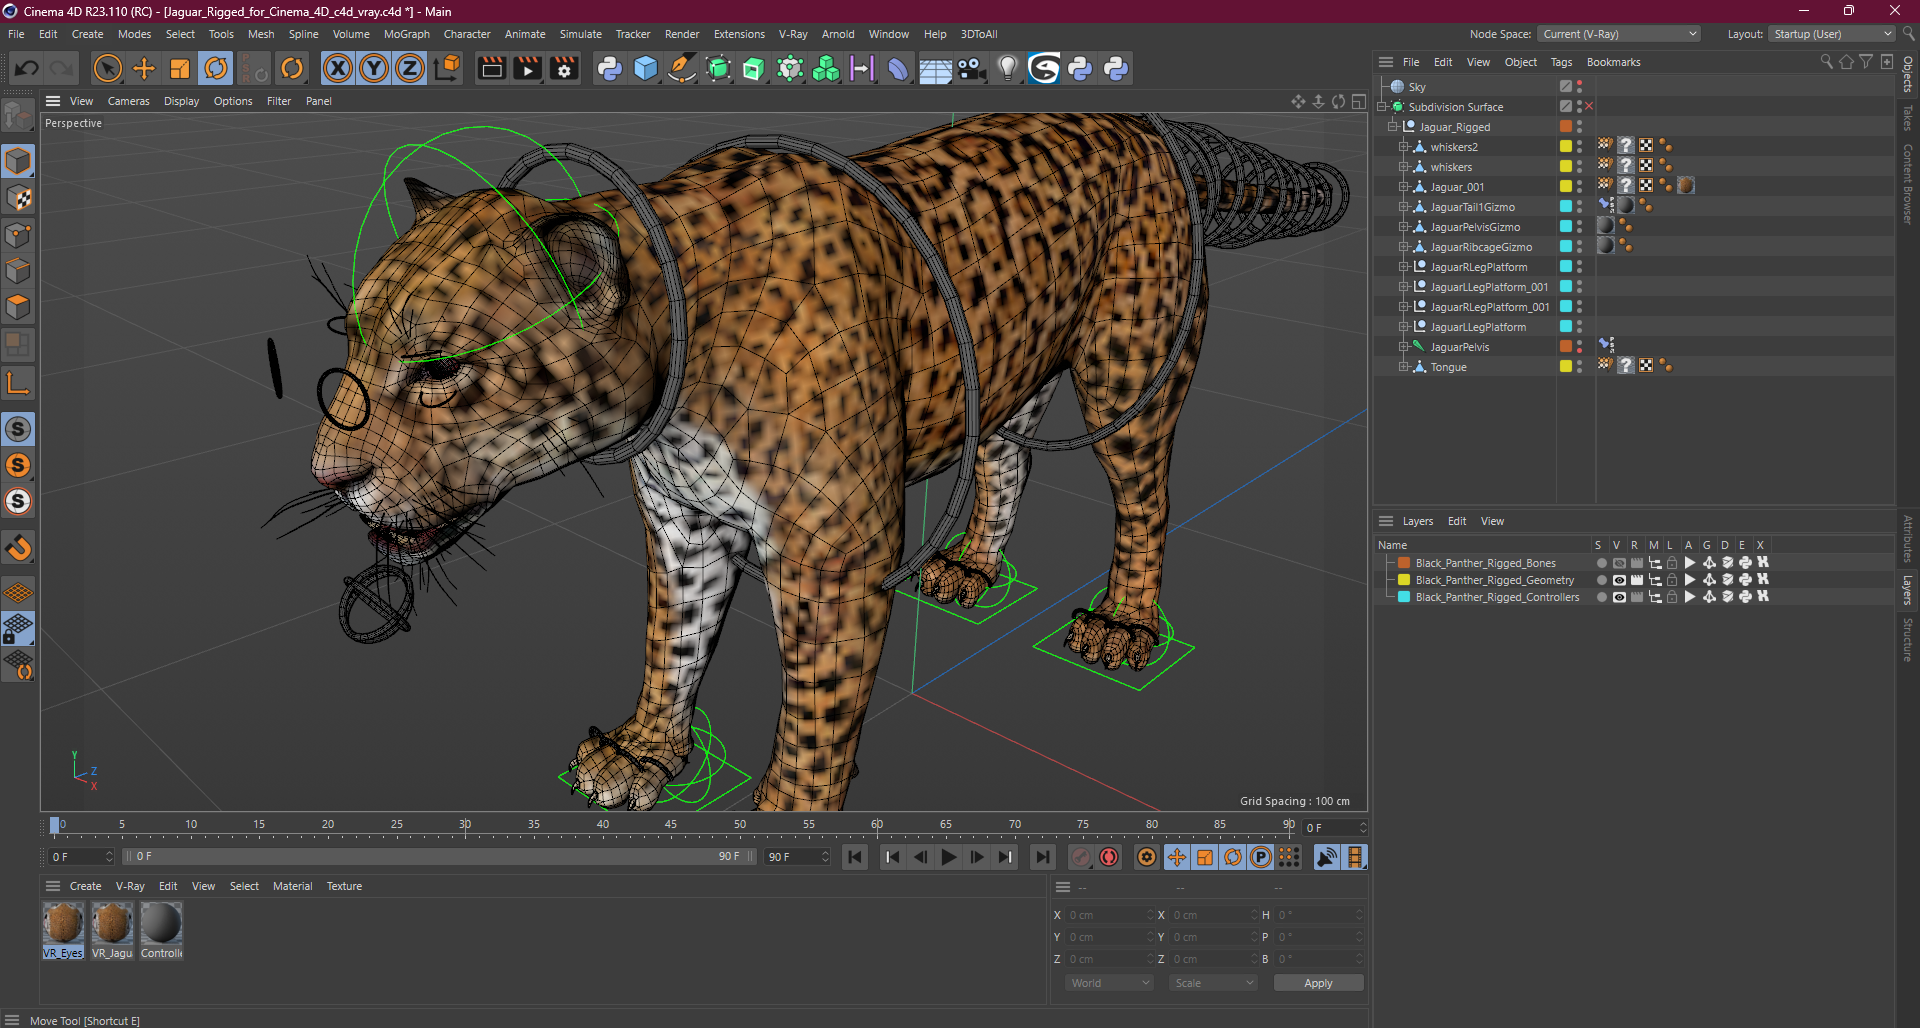The height and width of the screenshot is (1028, 1920).
Task: Open the MoGraph menu
Action: [406, 34]
